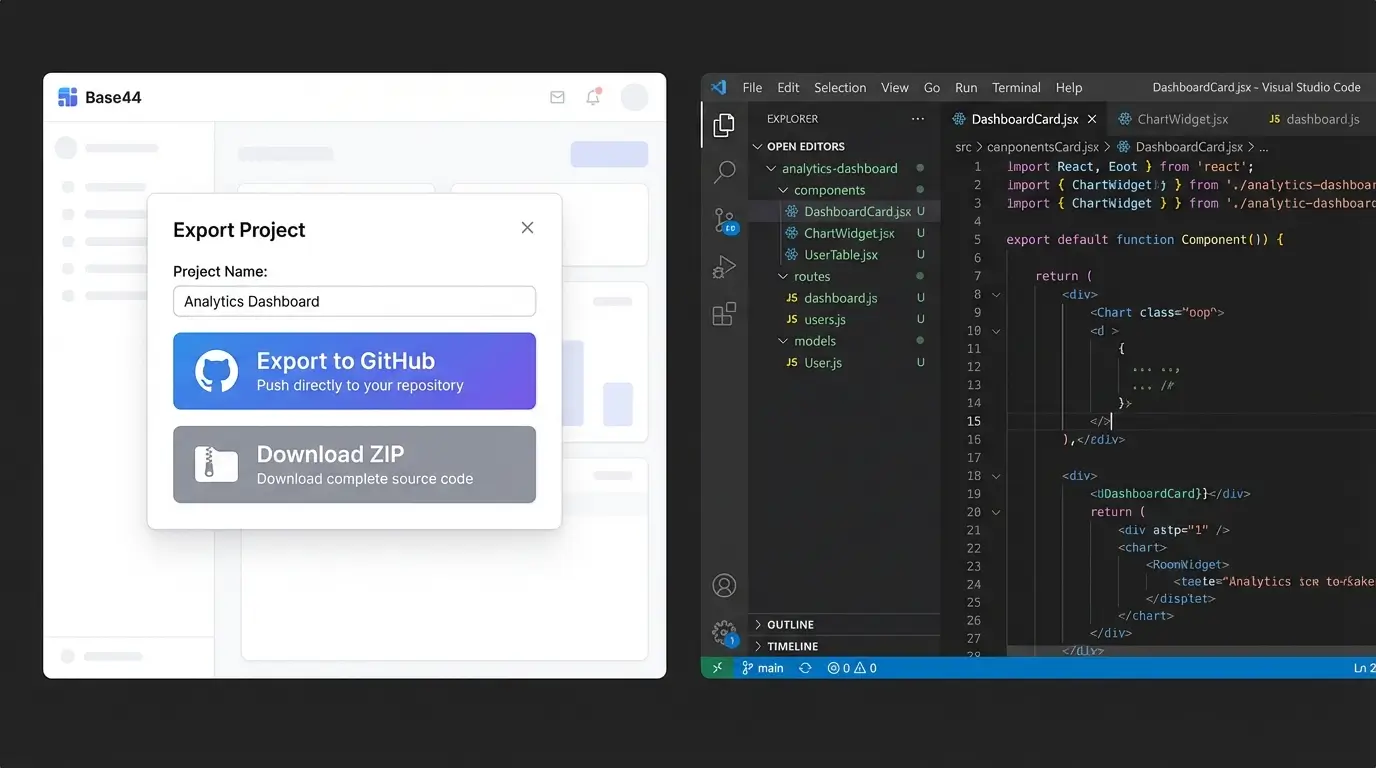The width and height of the screenshot is (1376, 768).
Task: Click the sync changes icon next to main branch
Action: point(805,667)
